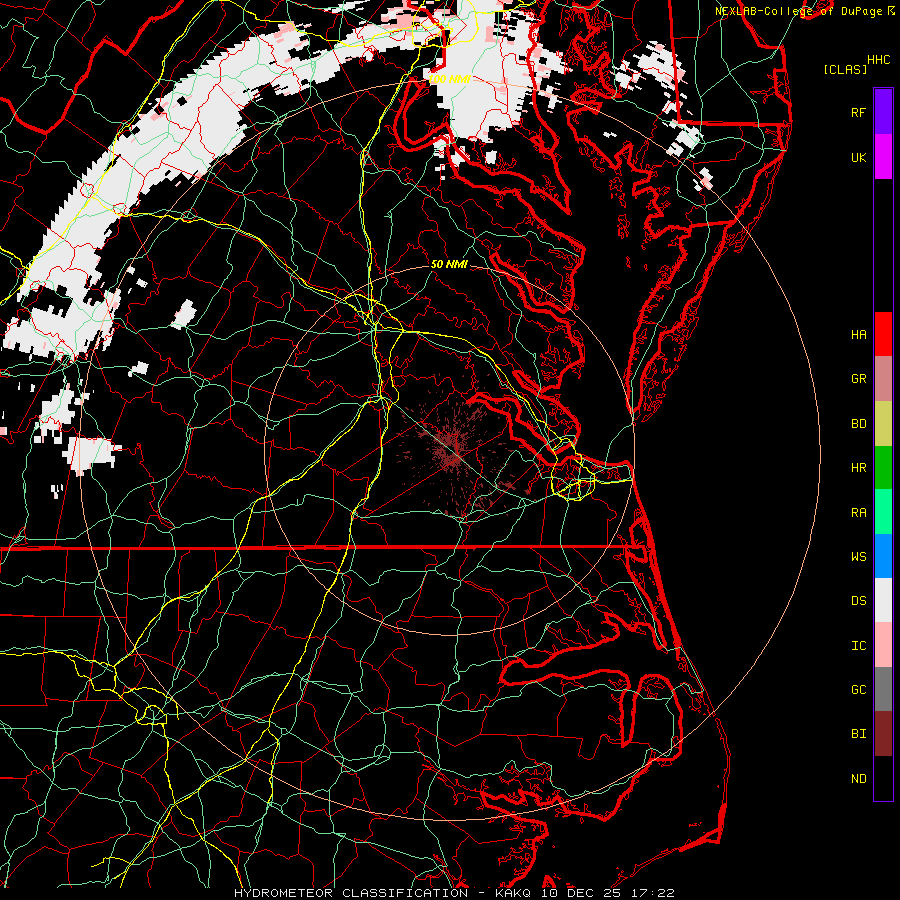The image size is (900, 900).
Task: Click the BI legend label
Action: pos(859,734)
